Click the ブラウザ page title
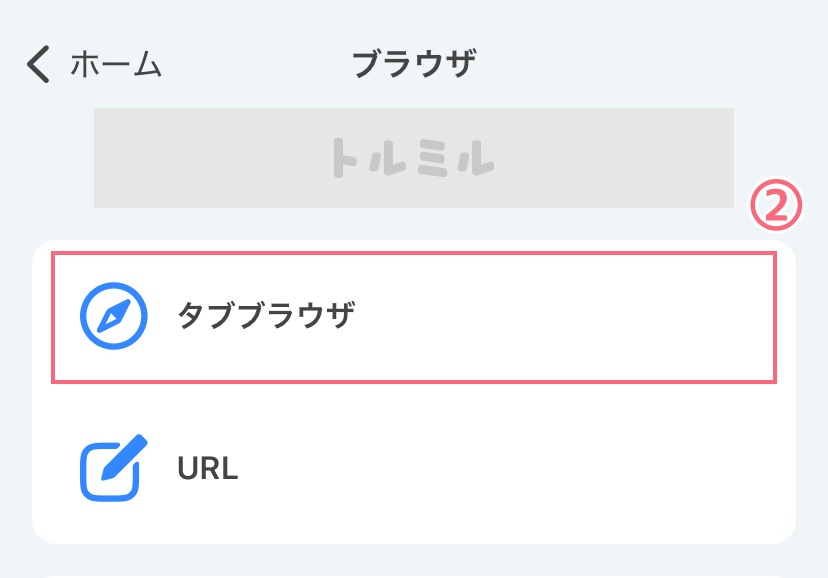The height and width of the screenshot is (578, 828). click(x=413, y=65)
